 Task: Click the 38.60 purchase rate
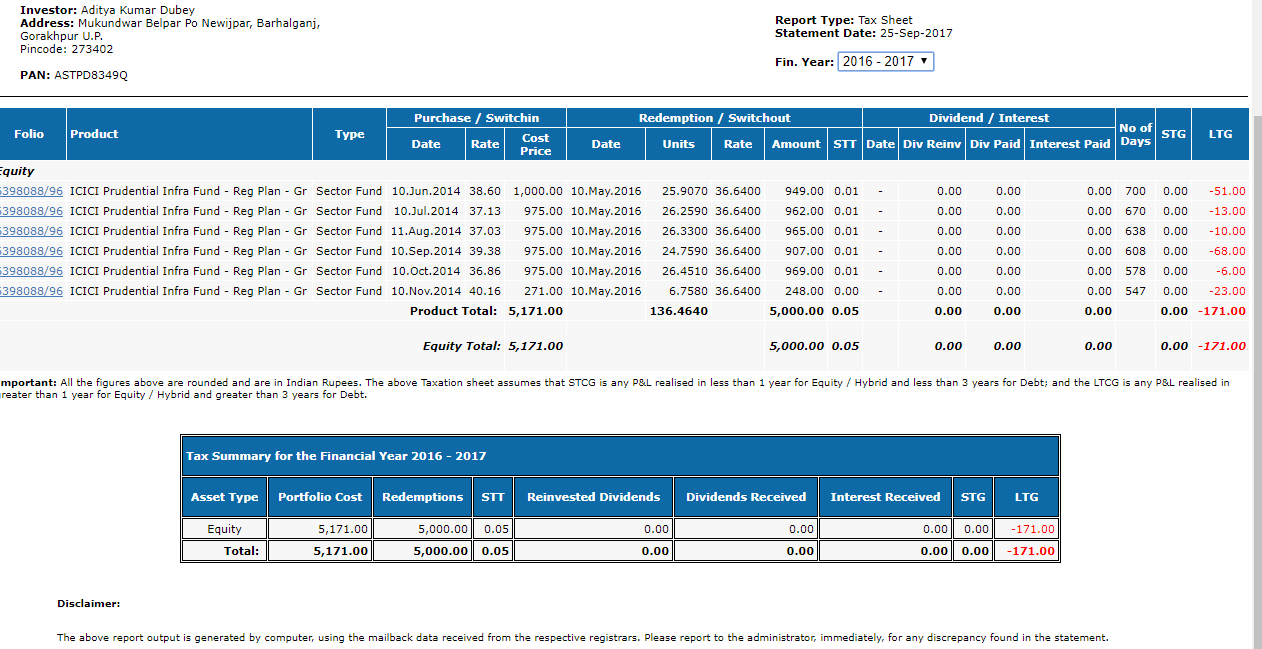click(485, 191)
